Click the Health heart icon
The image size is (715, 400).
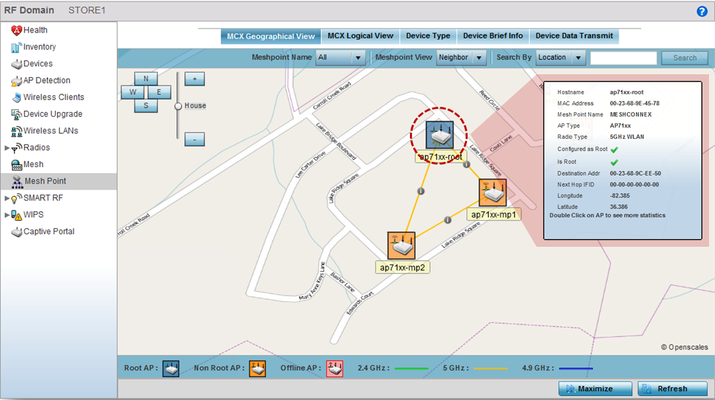(x=16, y=31)
